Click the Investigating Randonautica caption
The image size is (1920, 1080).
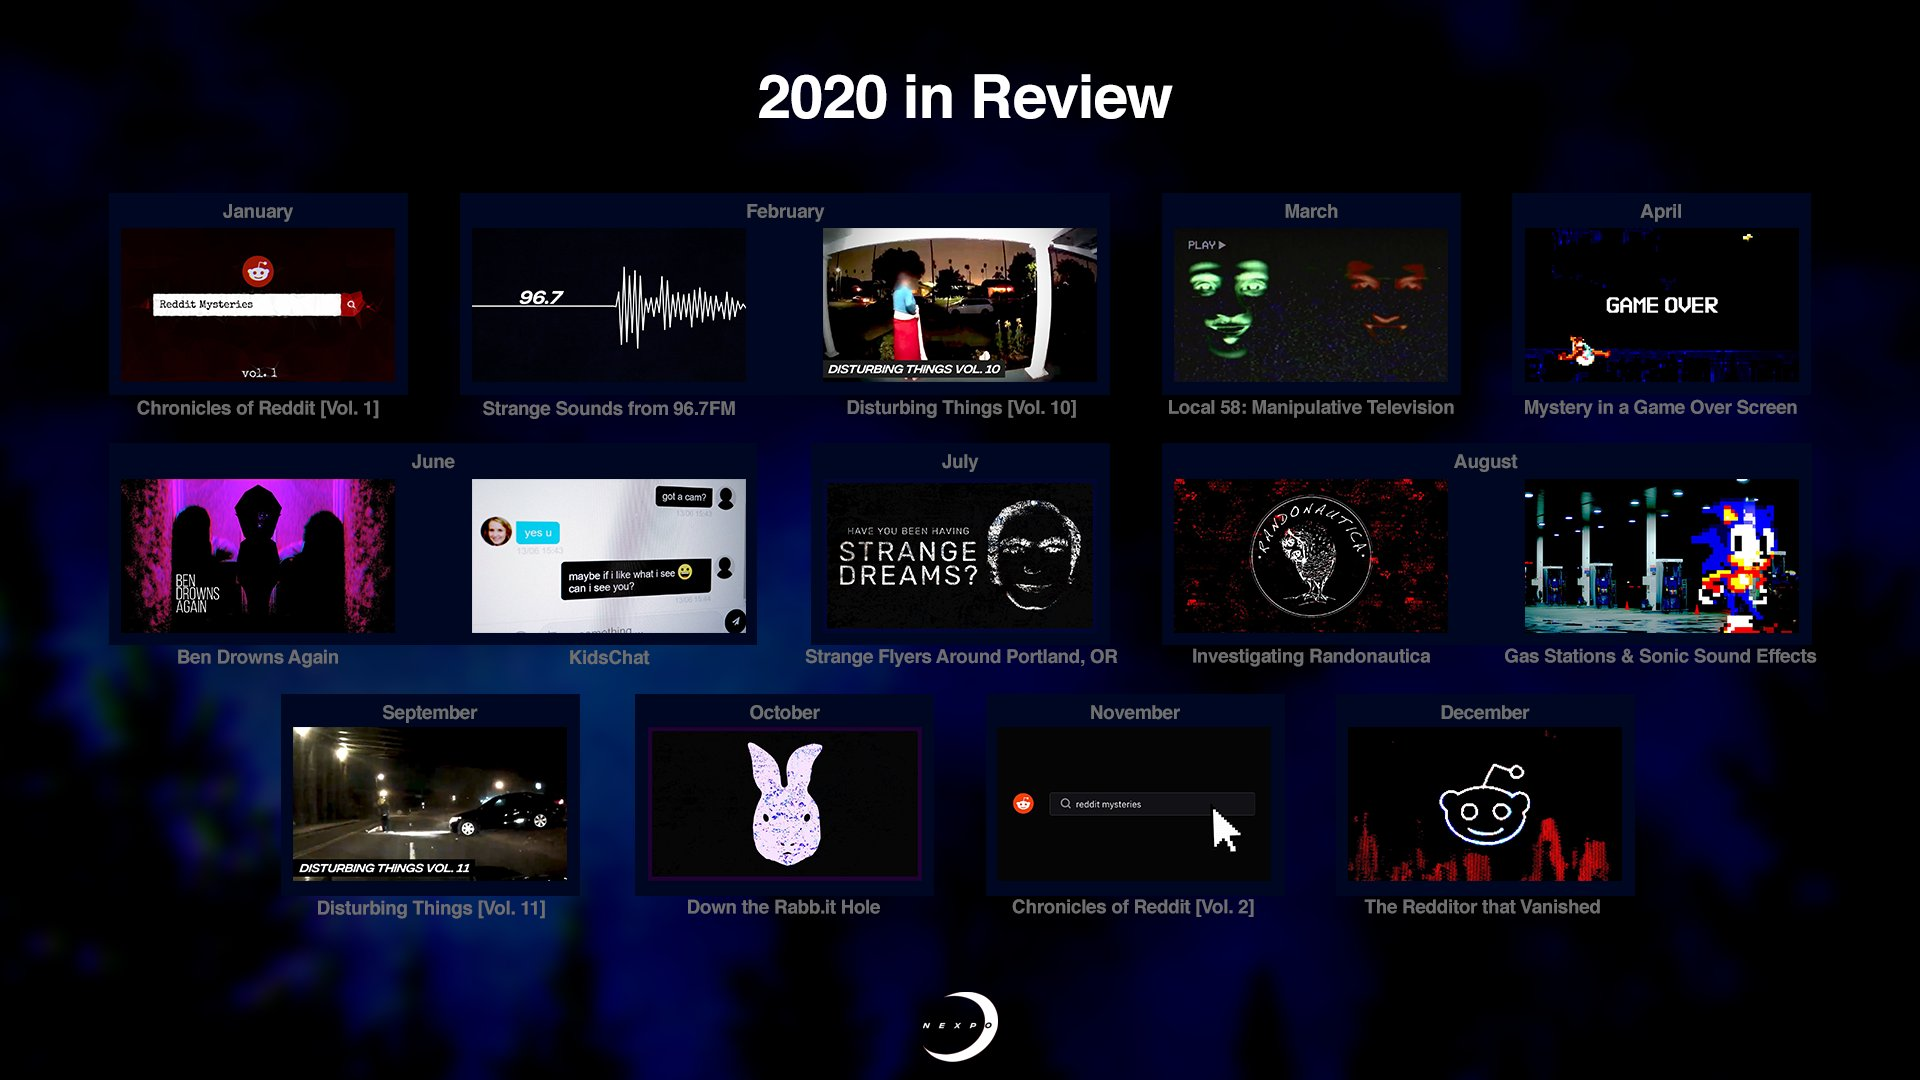[x=1311, y=656]
